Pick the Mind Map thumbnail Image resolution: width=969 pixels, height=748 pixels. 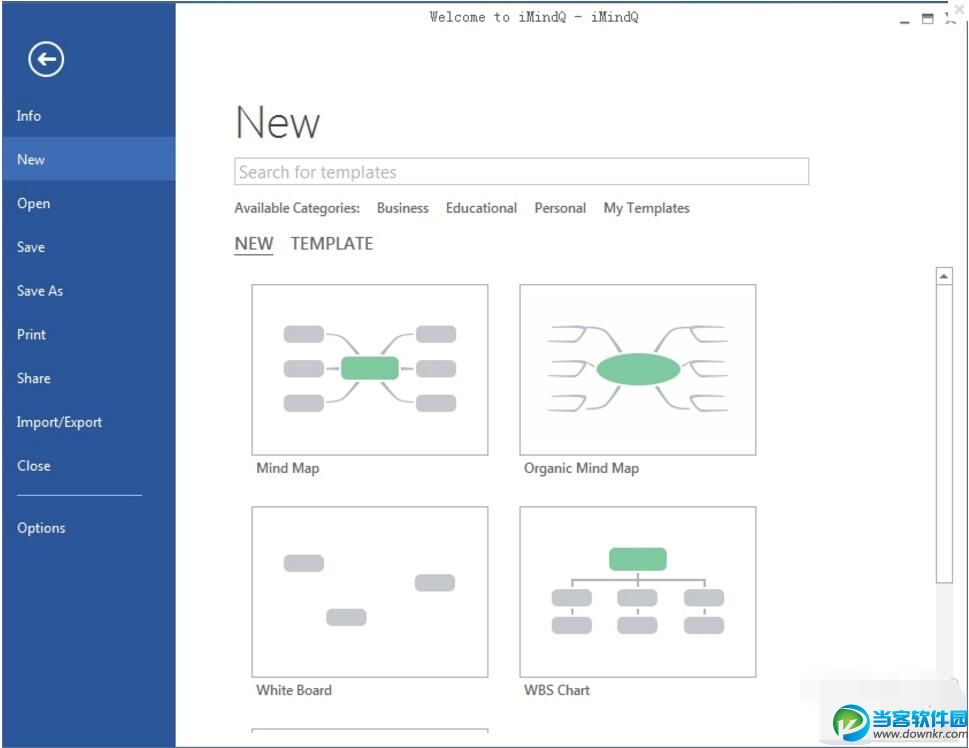point(370,370)
